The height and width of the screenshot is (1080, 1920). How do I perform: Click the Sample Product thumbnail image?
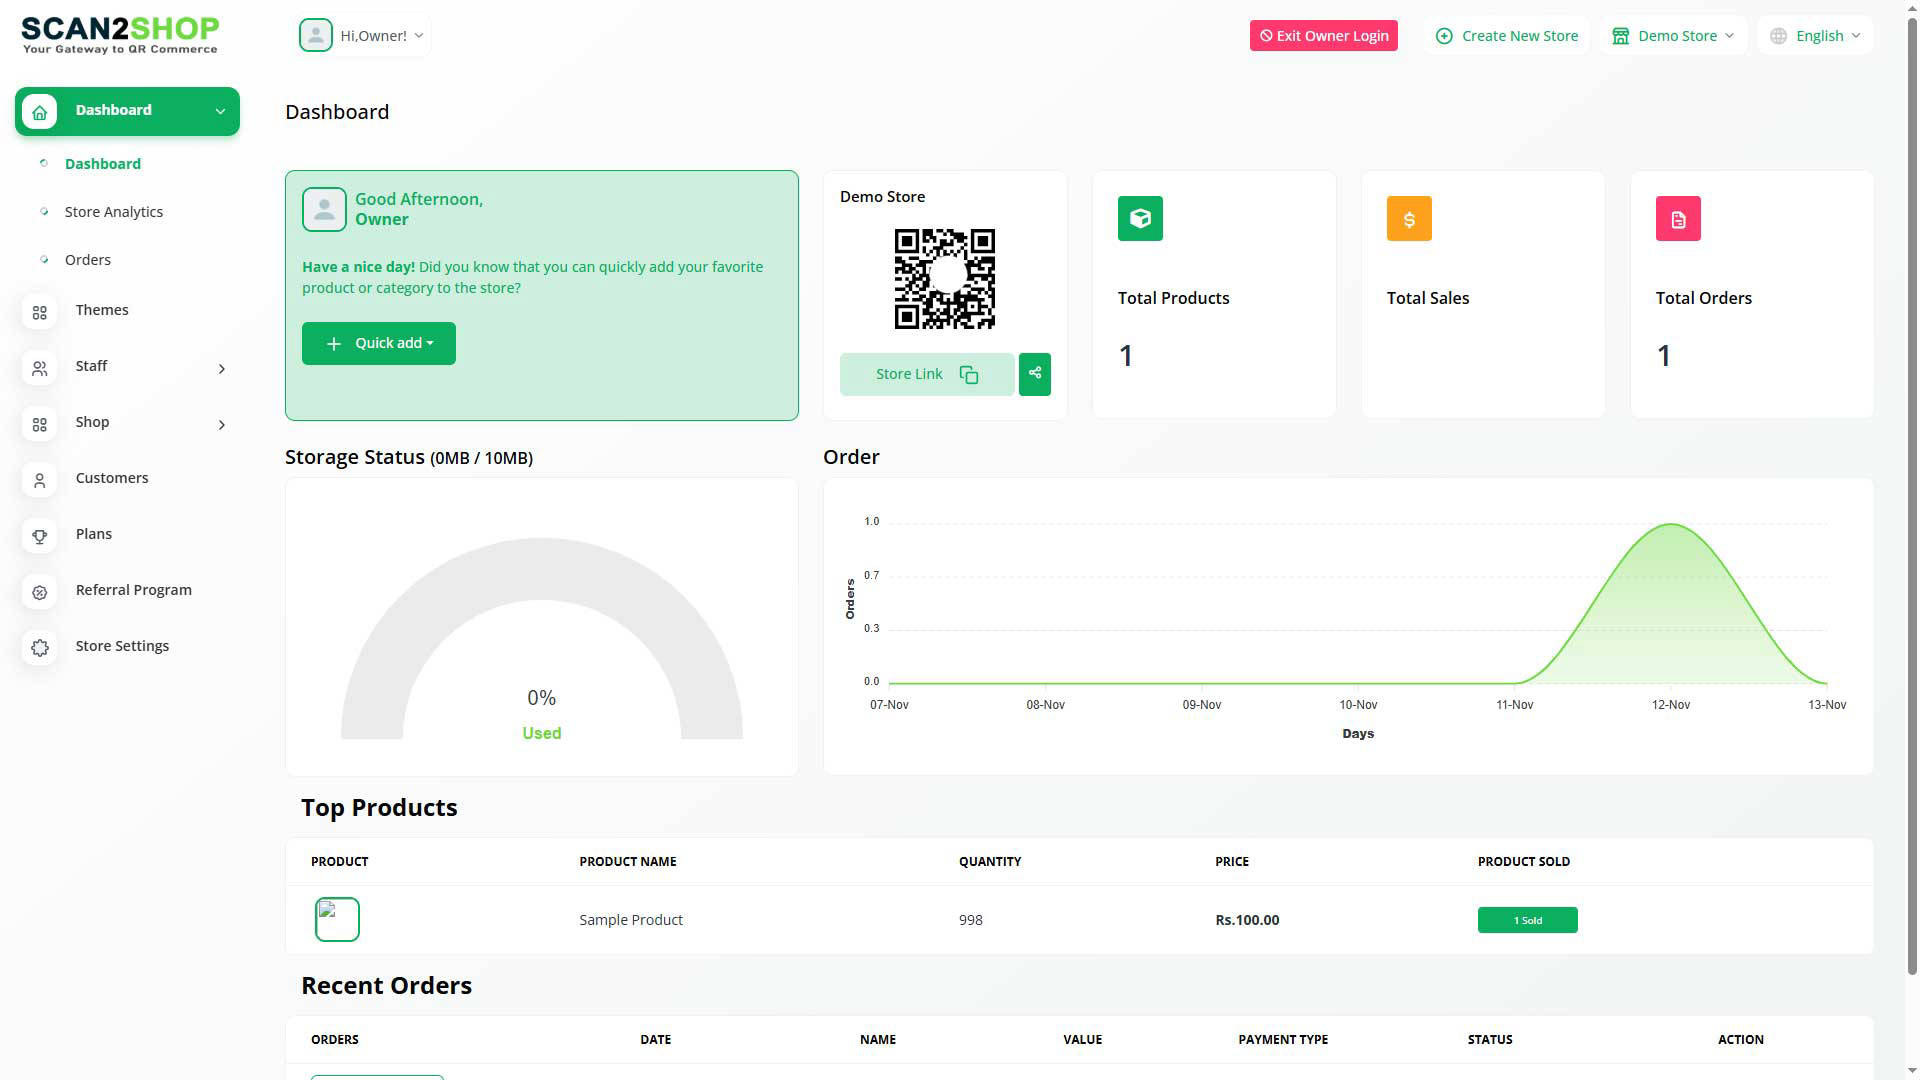click(337, 919)
